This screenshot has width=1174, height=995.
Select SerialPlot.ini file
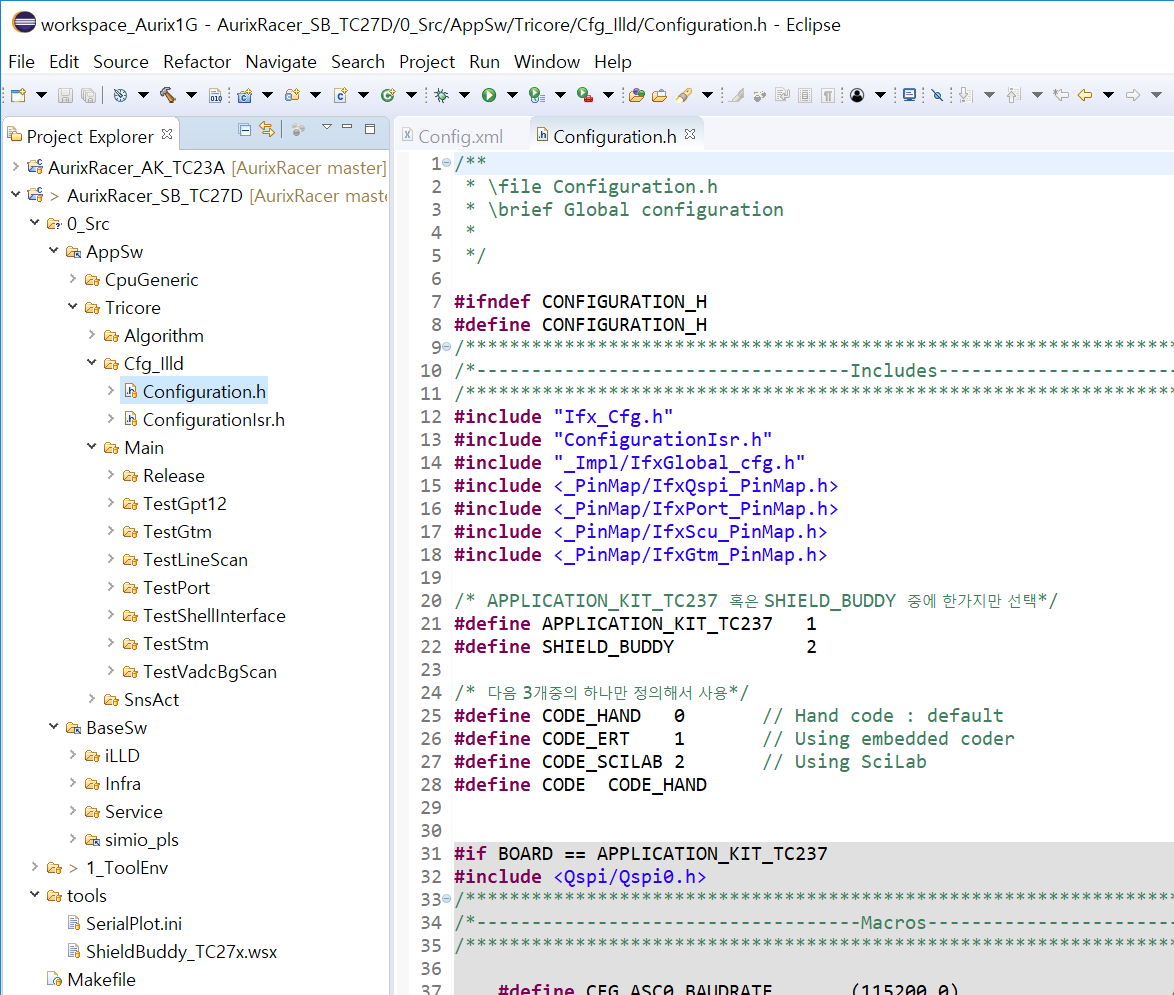(x=133, y=923)
